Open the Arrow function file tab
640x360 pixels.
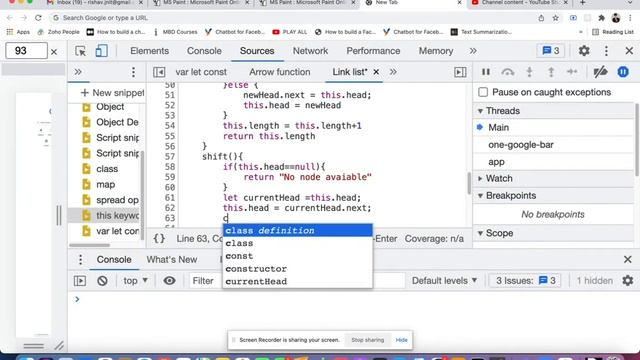click(x=280, y=72)
